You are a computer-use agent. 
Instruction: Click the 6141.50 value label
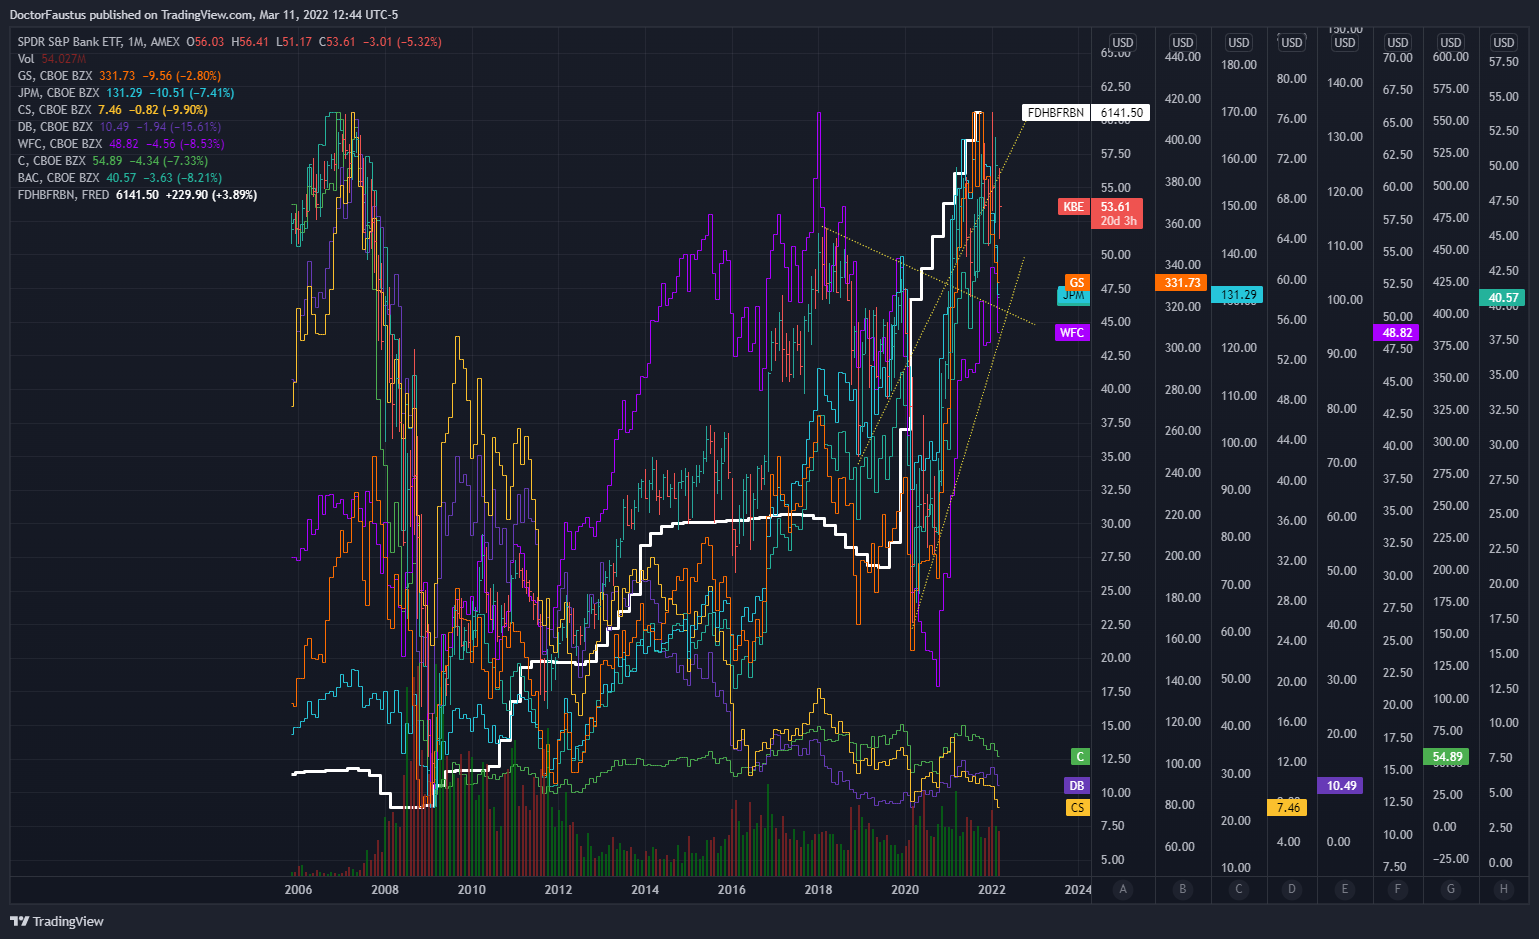point(1121,113)
